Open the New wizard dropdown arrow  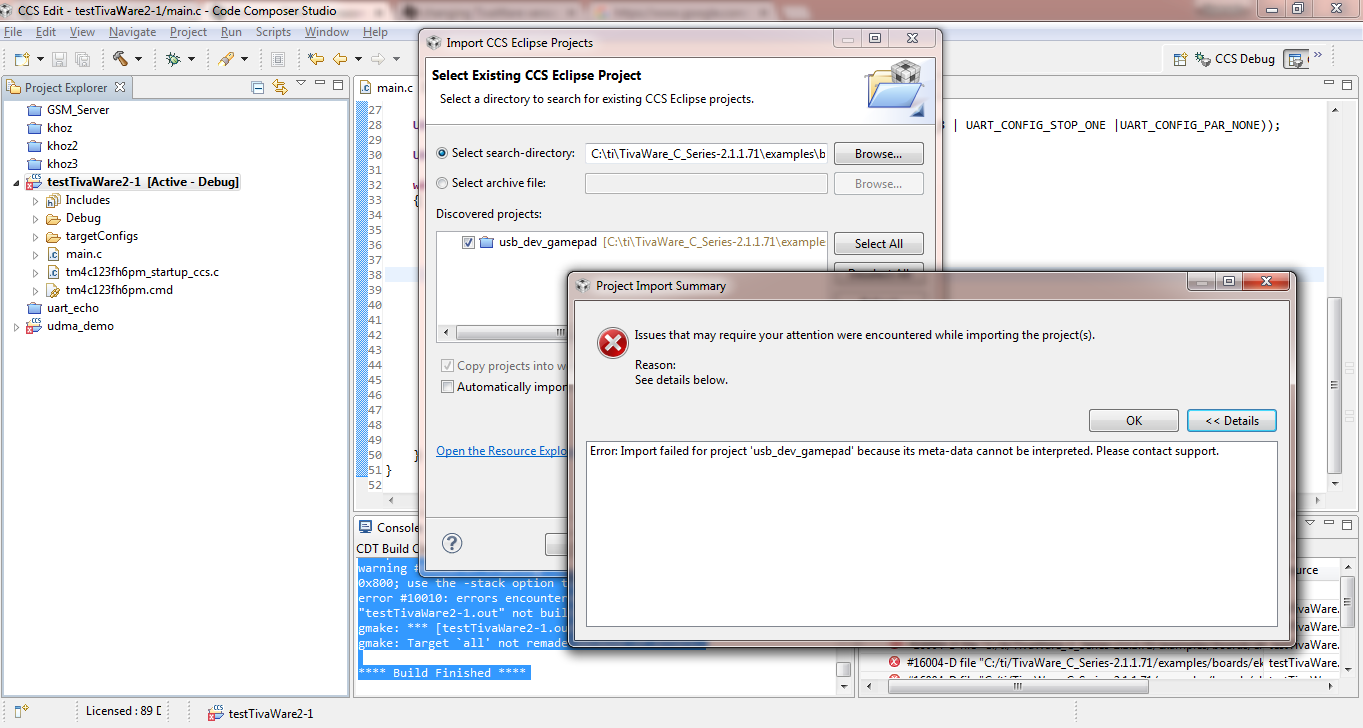tap(38, 60)
